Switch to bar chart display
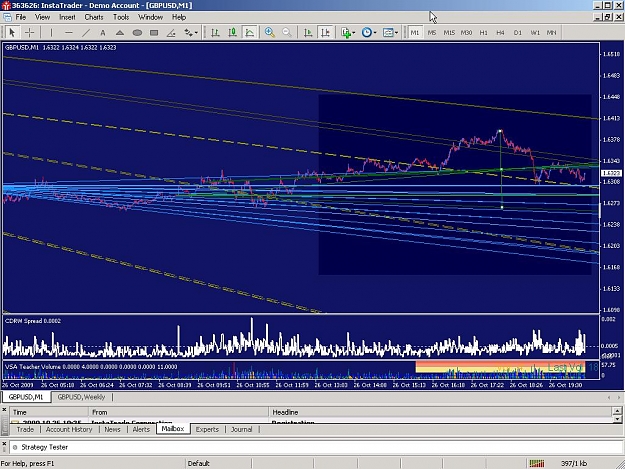The image size is (625, 469). point(215,33)
